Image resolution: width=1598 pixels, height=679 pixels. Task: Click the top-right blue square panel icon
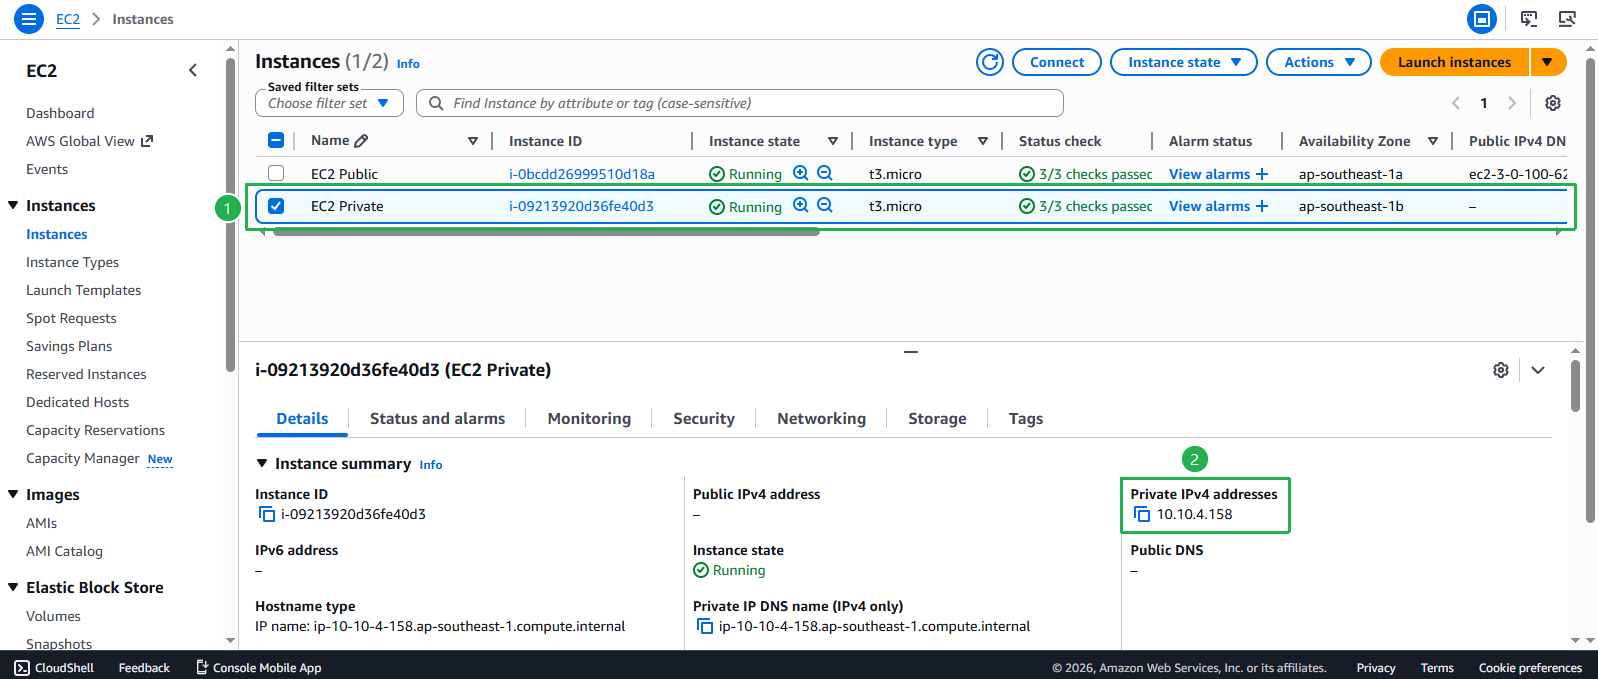coord(1482,19)
